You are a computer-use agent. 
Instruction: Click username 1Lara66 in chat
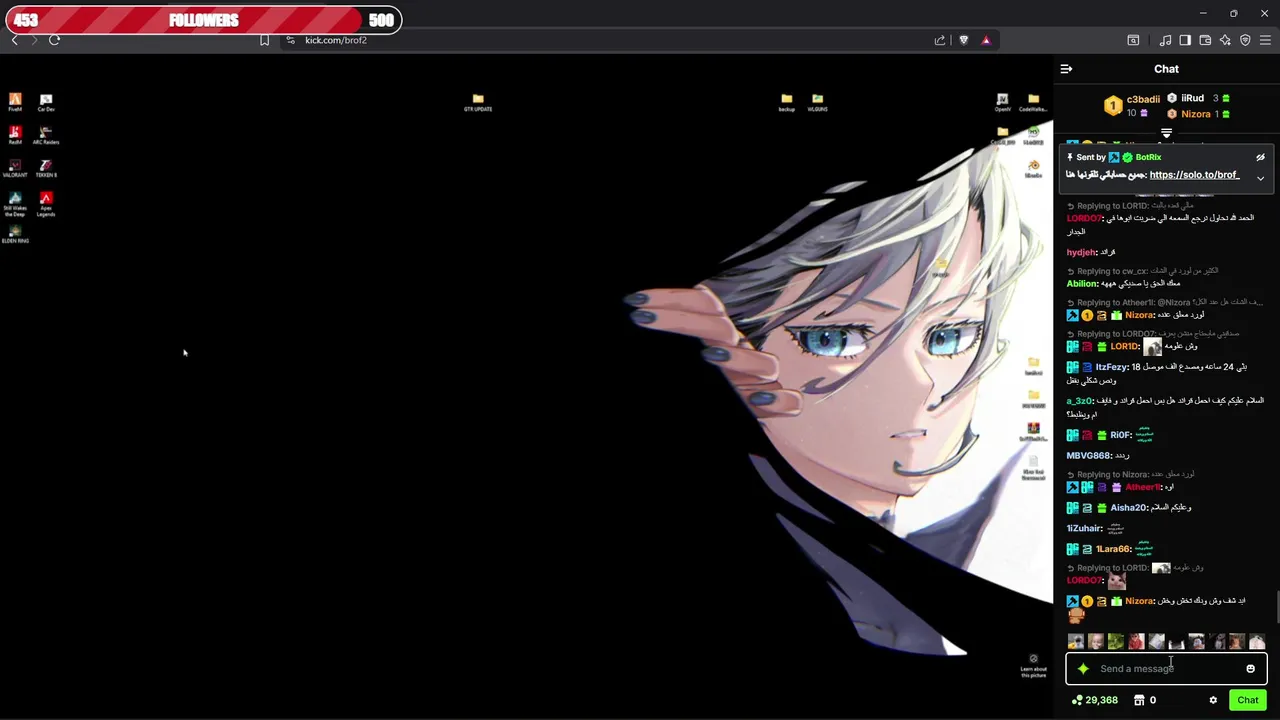click(1114, 549)
